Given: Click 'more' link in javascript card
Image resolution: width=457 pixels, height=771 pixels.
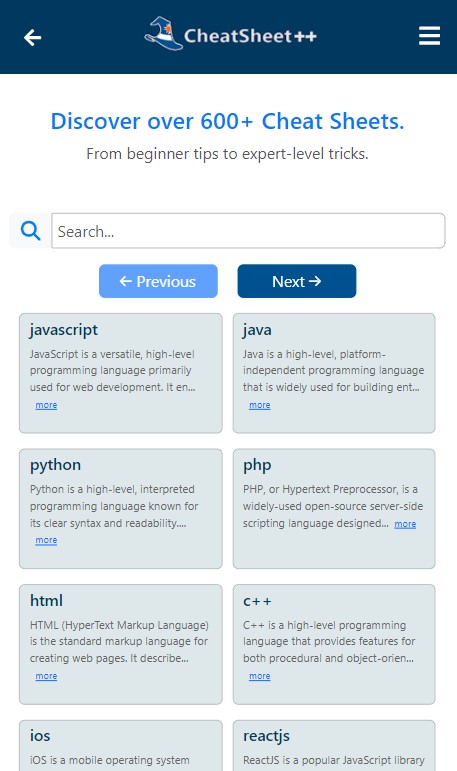Looking at the screenshot, I should tap(46, 405).
